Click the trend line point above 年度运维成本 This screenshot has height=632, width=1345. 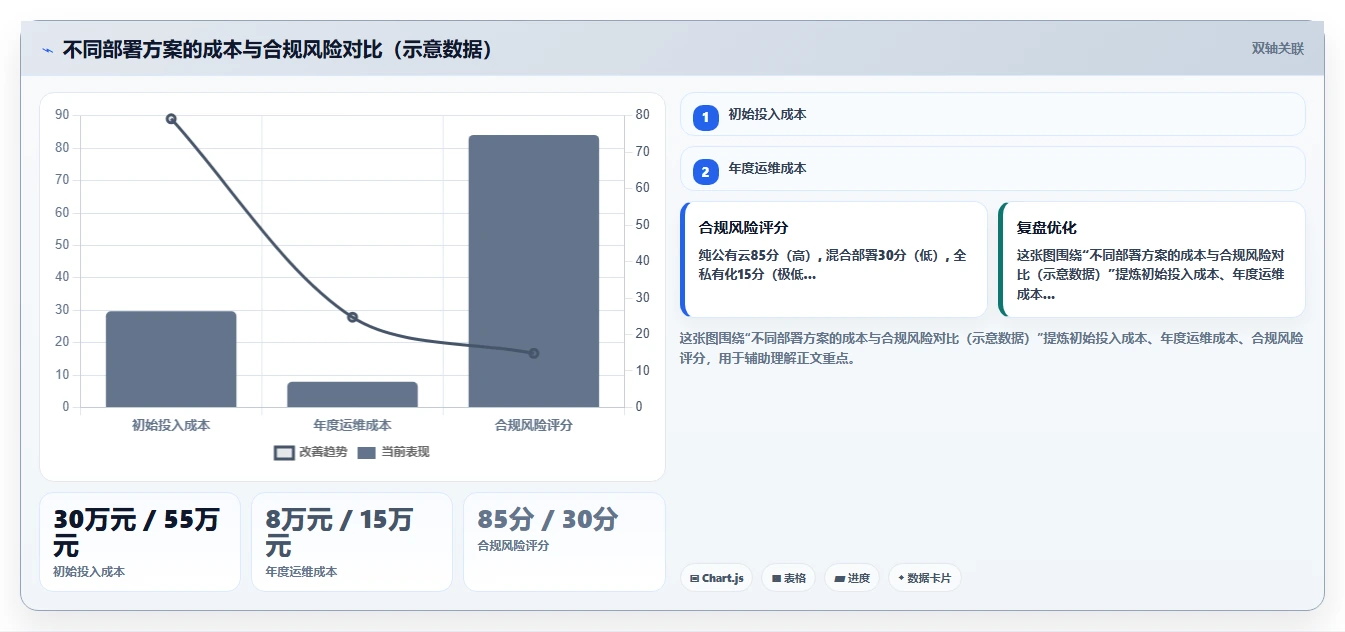click(x=352, y=317)
